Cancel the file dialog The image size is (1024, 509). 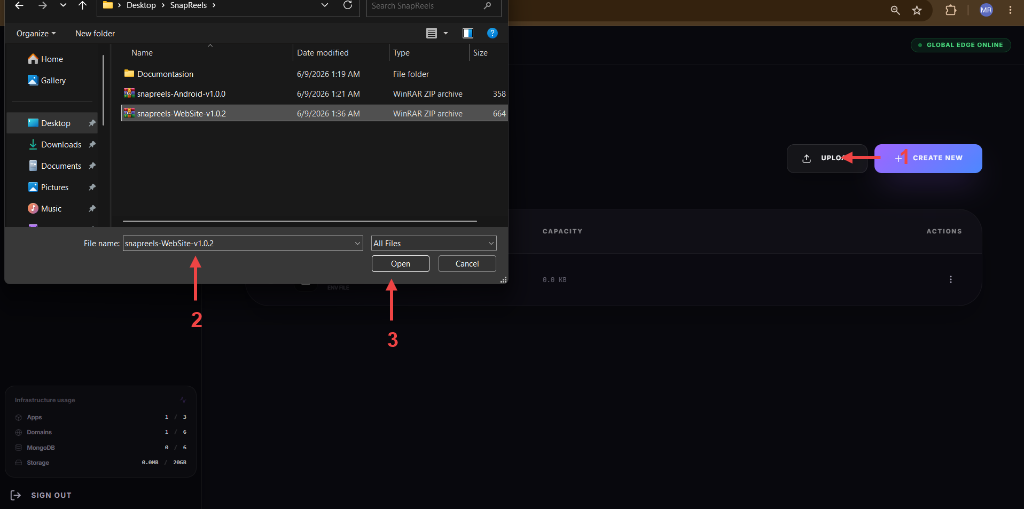pos(467,264)
